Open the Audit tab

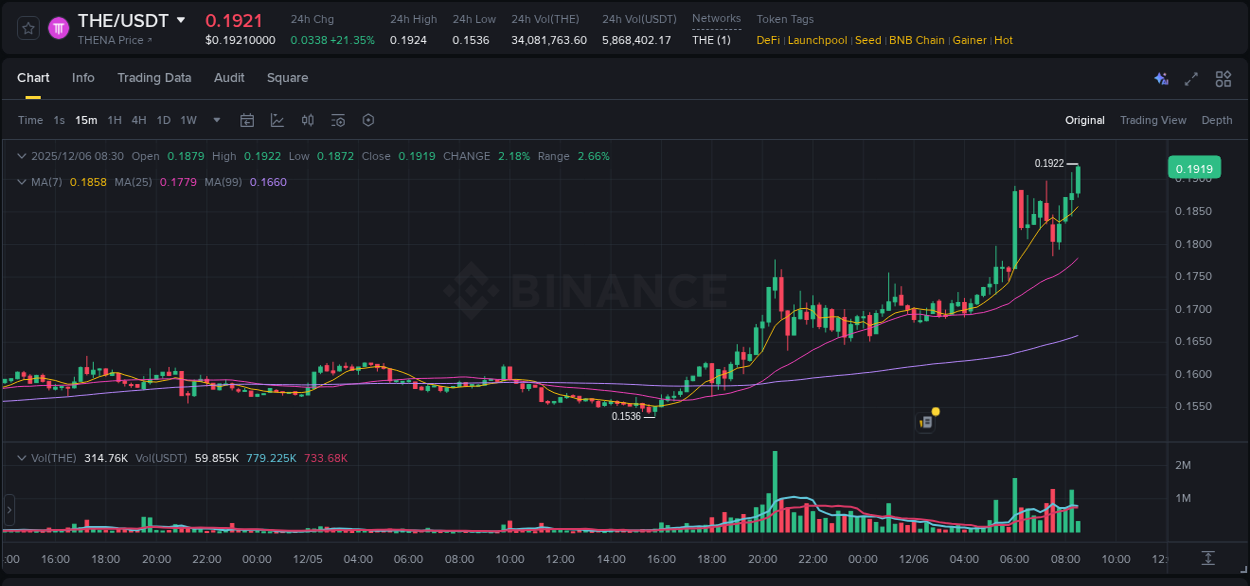pyautogui.click(x=229, y=77)
